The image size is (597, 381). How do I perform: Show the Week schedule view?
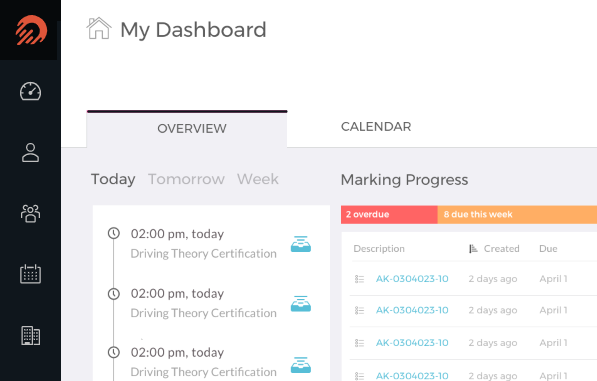coord(258,179)
